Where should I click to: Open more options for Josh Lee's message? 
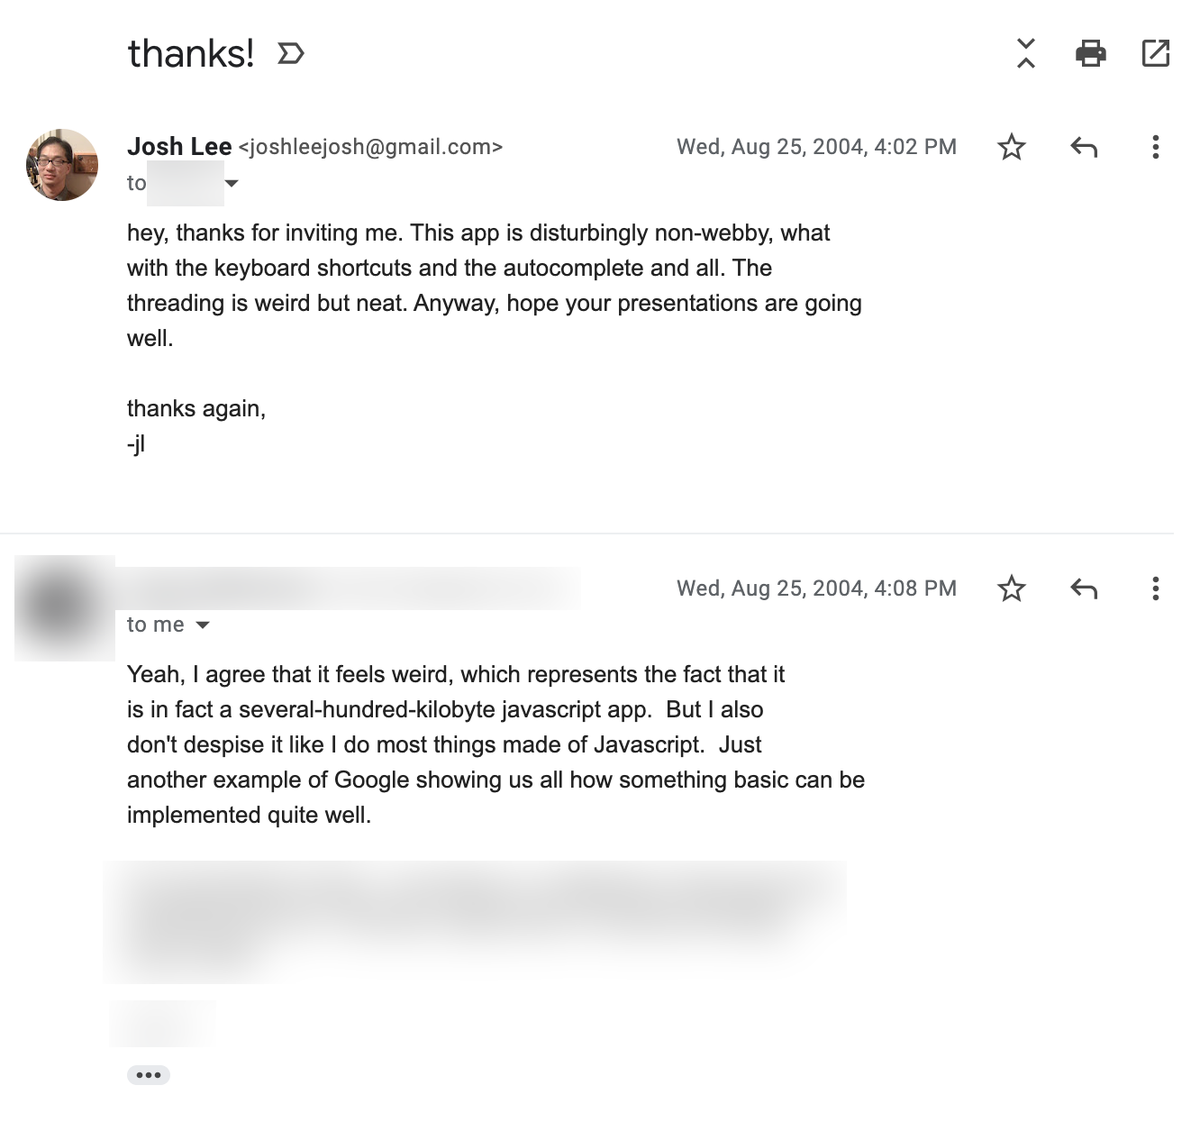click(1155, 148)
